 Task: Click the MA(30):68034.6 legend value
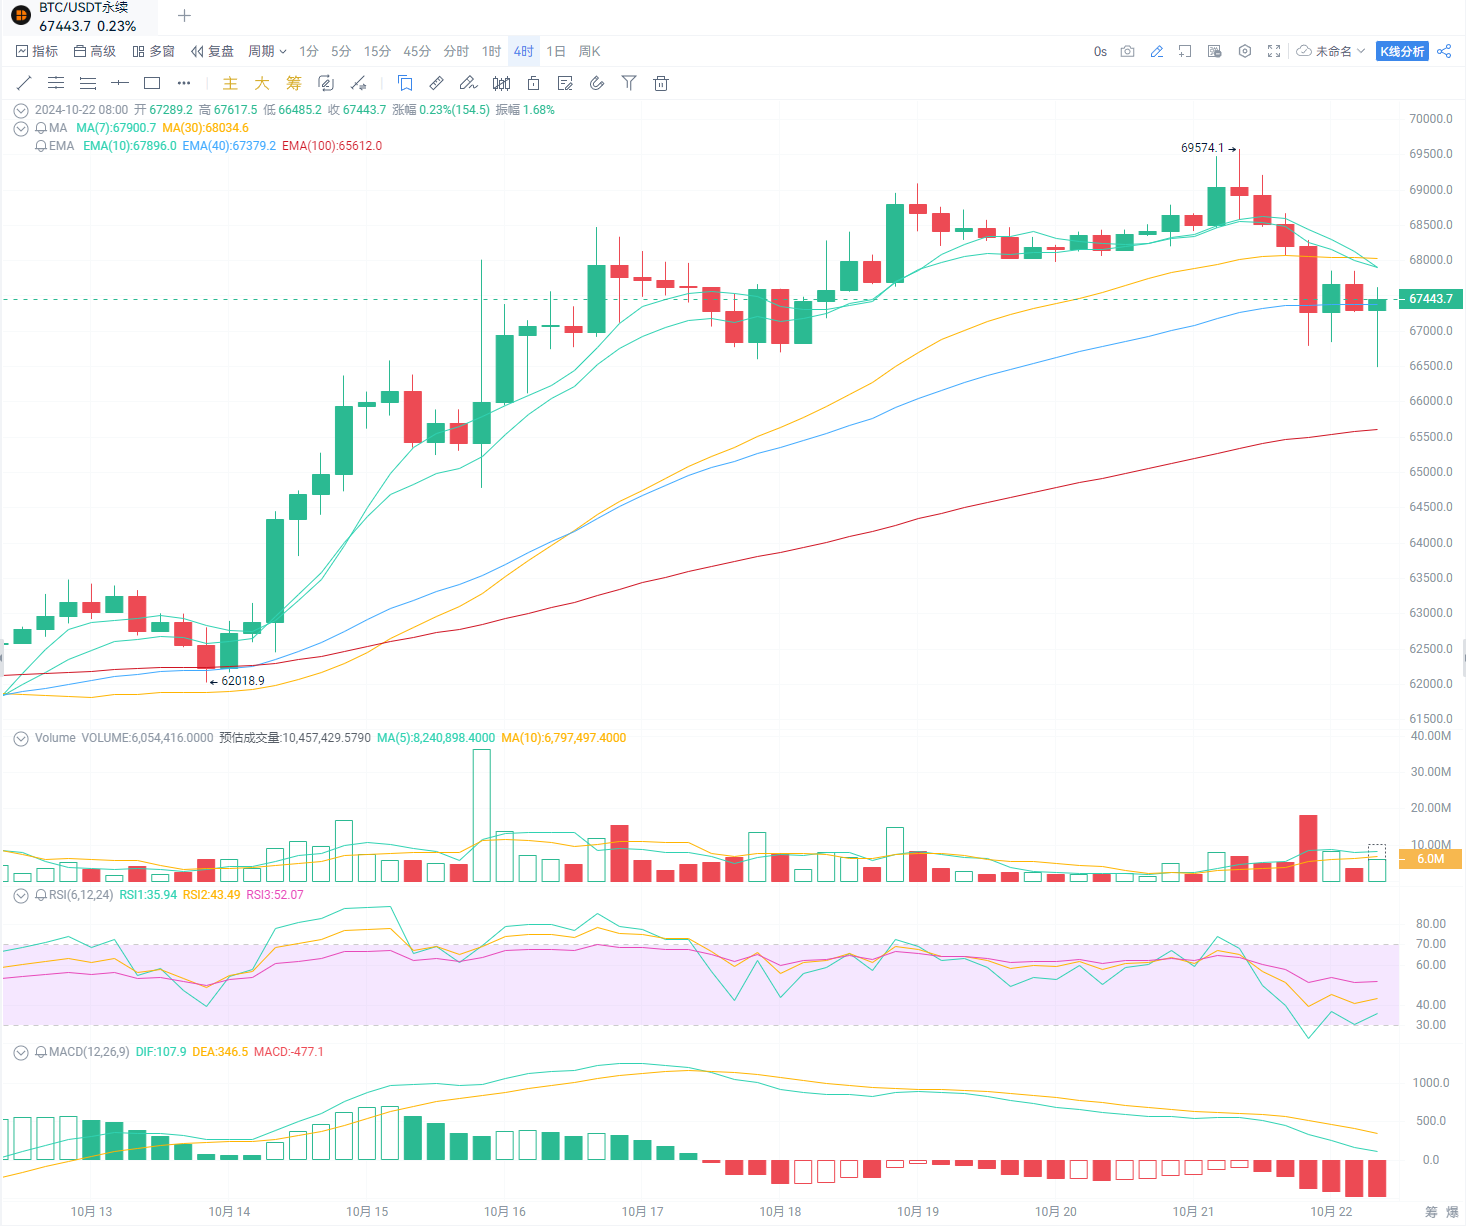pyautogui.click(x=205, y=128)
